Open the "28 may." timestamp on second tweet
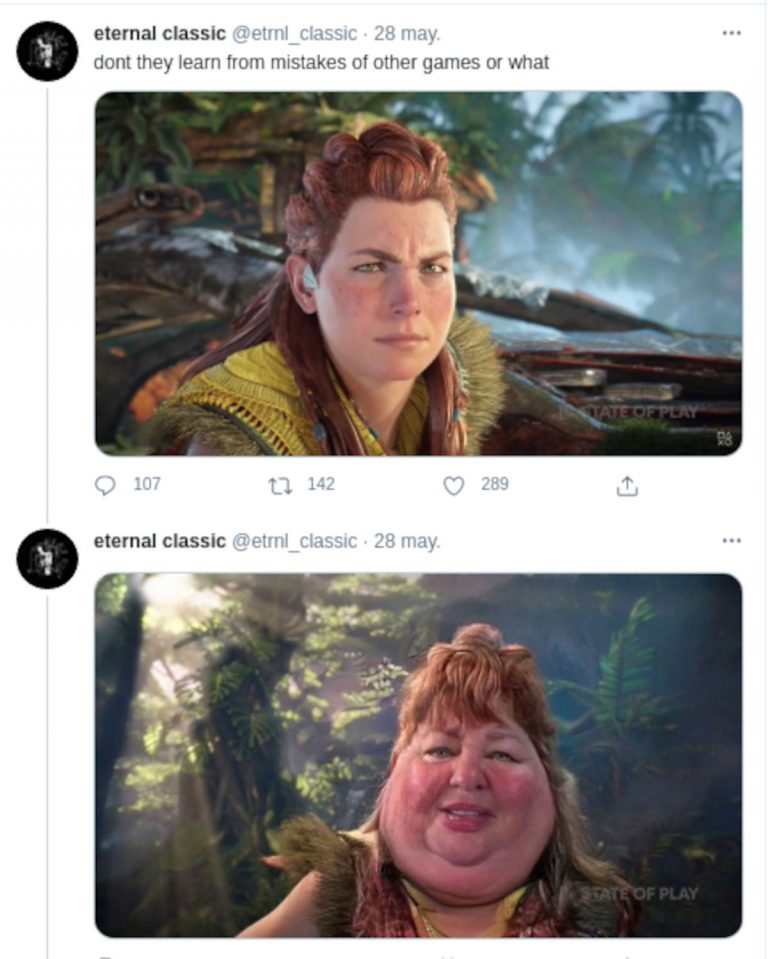The image size is (768, 959). click(x=407, y=541)
